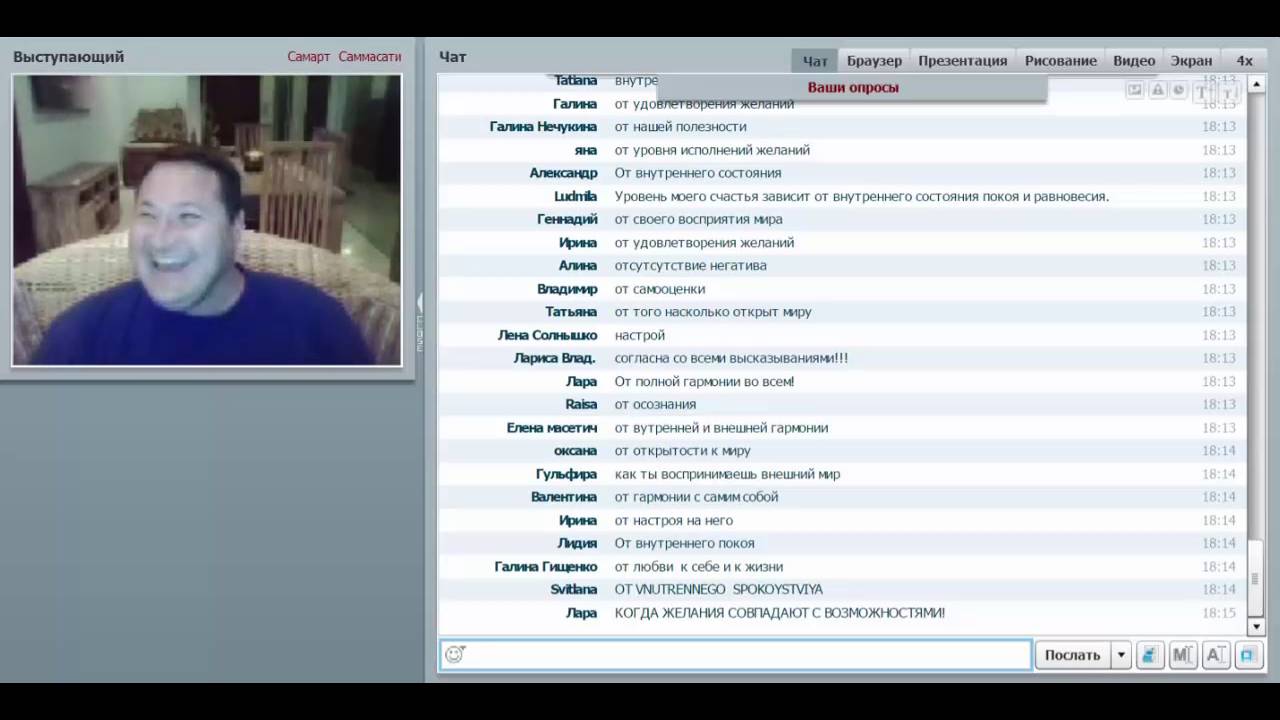1280x720 pixels.
Task: Click the larger T text-size icon
Action: (1202, 91)
